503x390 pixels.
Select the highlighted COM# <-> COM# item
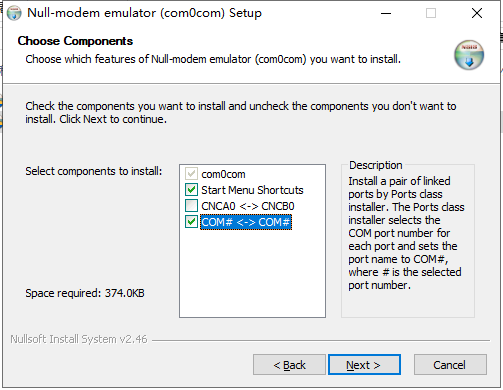coord(246,222)
